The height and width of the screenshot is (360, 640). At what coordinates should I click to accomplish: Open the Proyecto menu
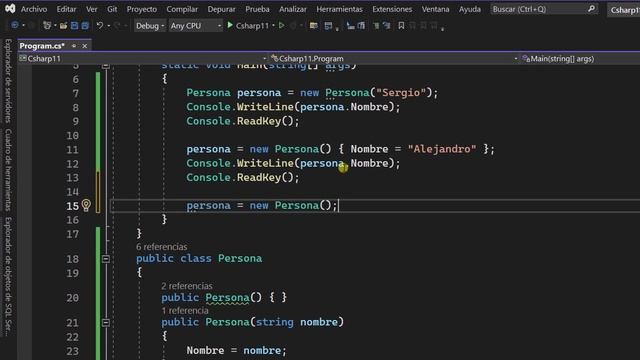tap(142, 9)
